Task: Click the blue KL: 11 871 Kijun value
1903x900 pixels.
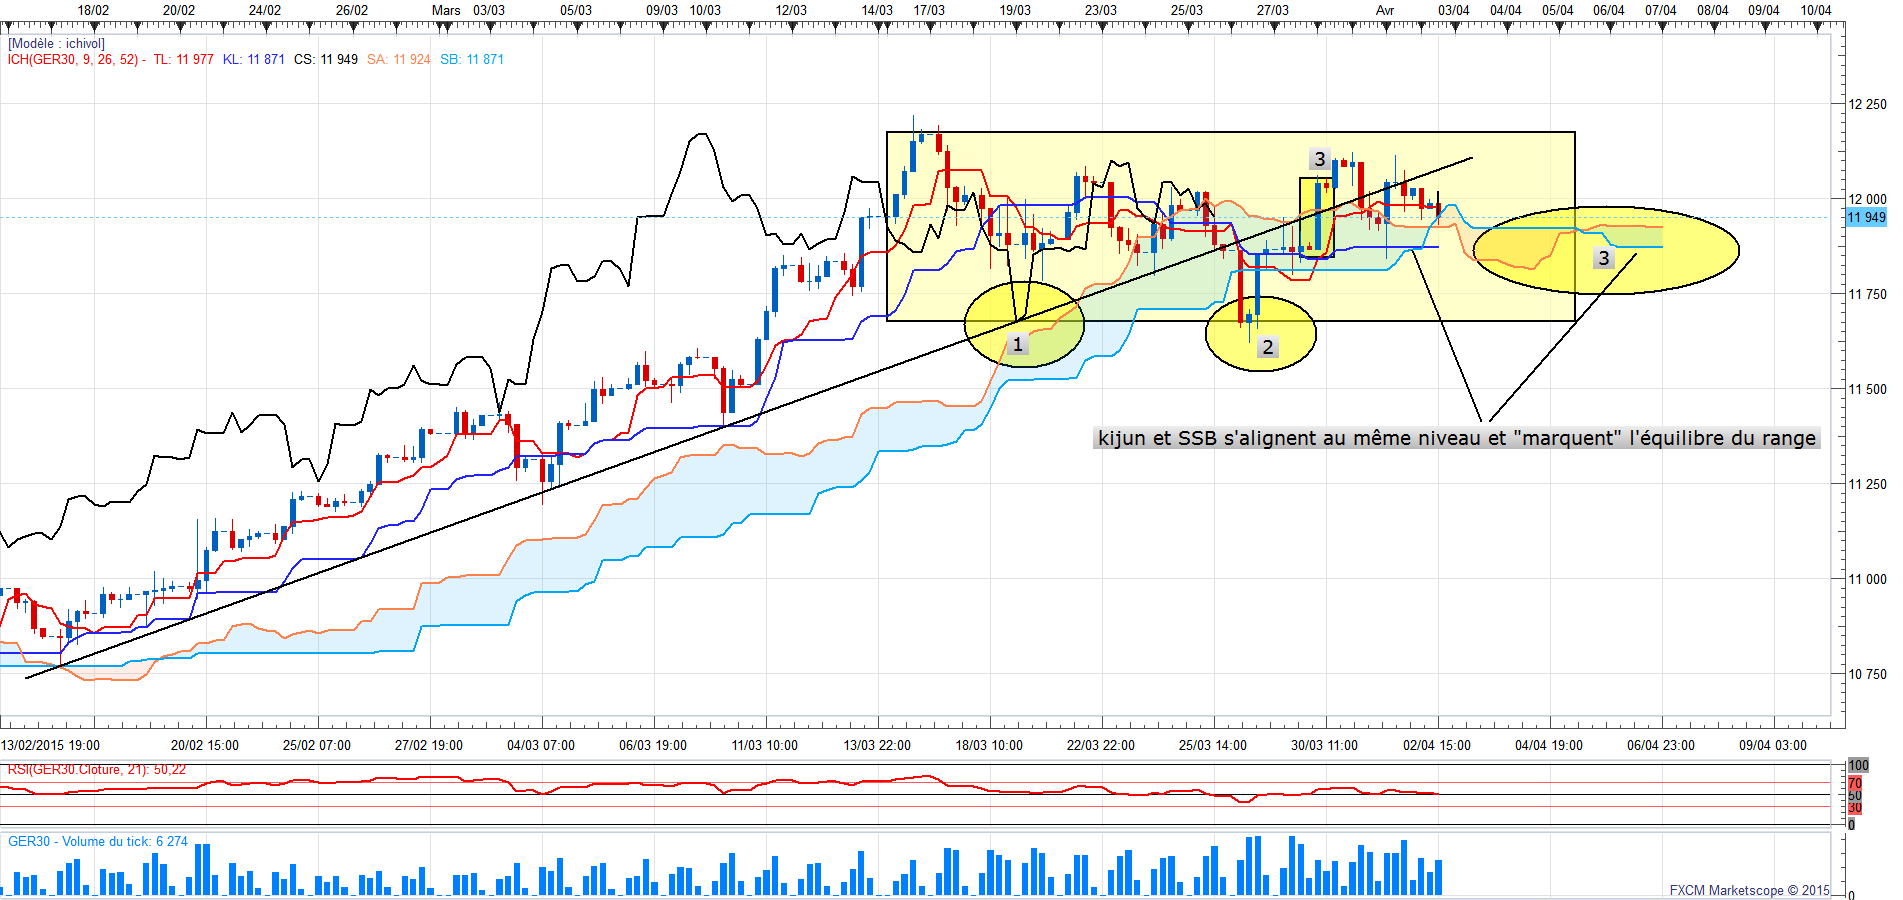Action: pos(254,60)
